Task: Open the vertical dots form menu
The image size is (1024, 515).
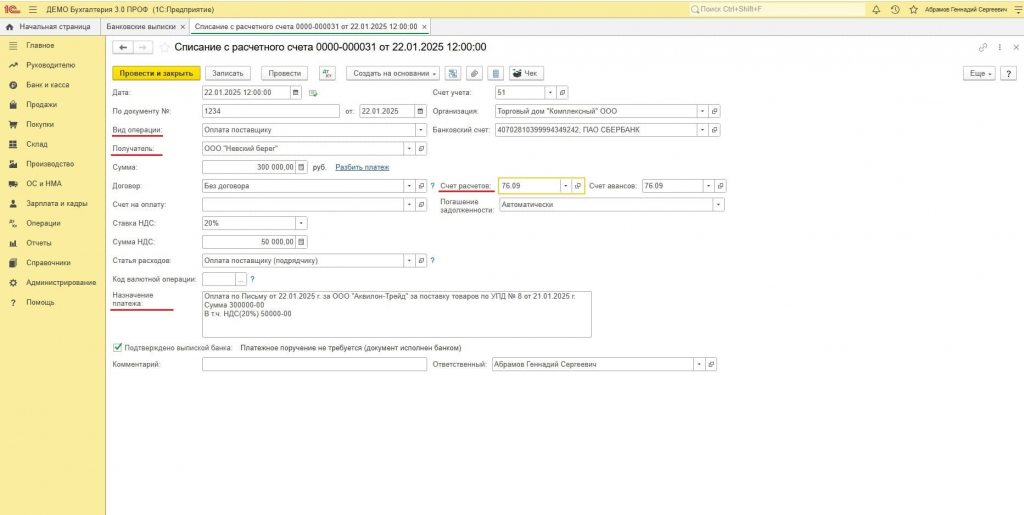Action: pyautogui.click(x=1000, y=48)
